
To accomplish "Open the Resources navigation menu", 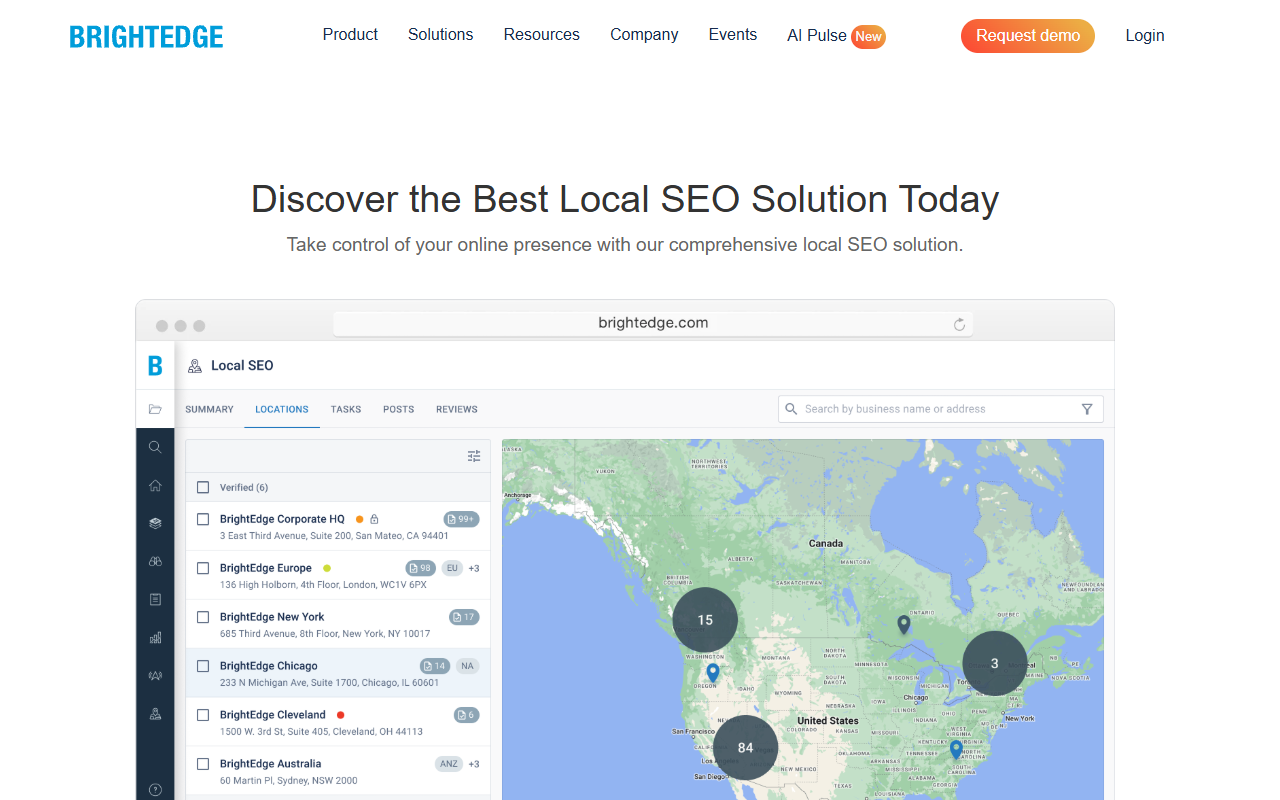I will pos(542,35).
